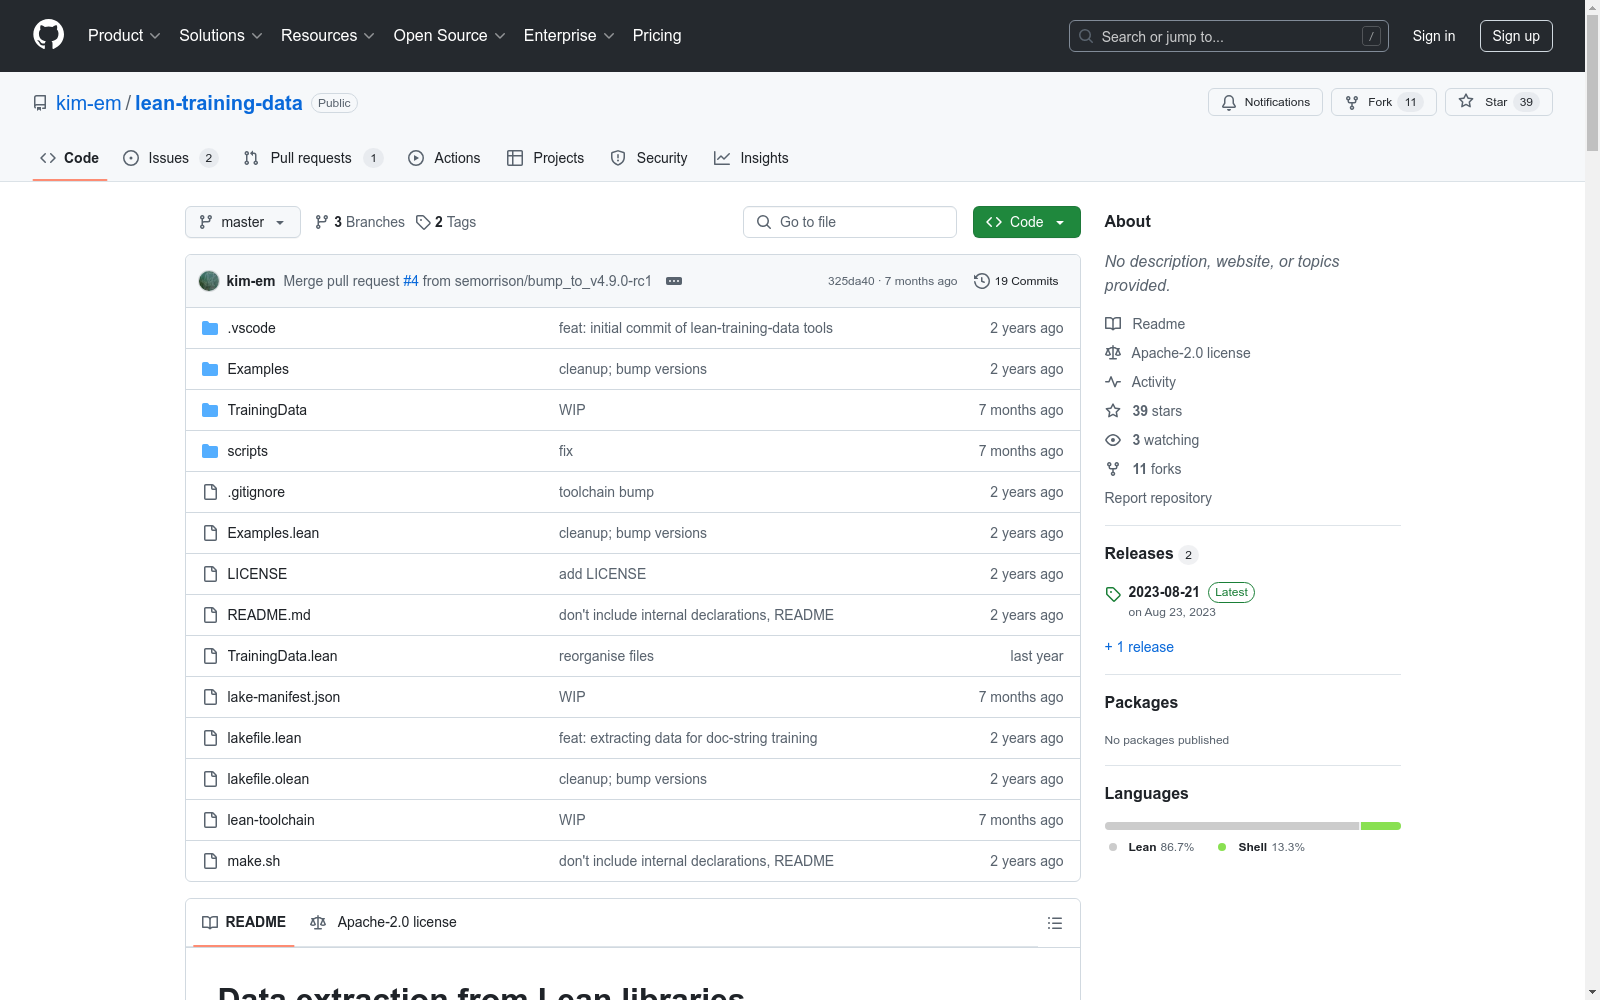Open the Security tab
Image resolution: width=1600 pixels, height=1000 pixels.
click(649, 158)
